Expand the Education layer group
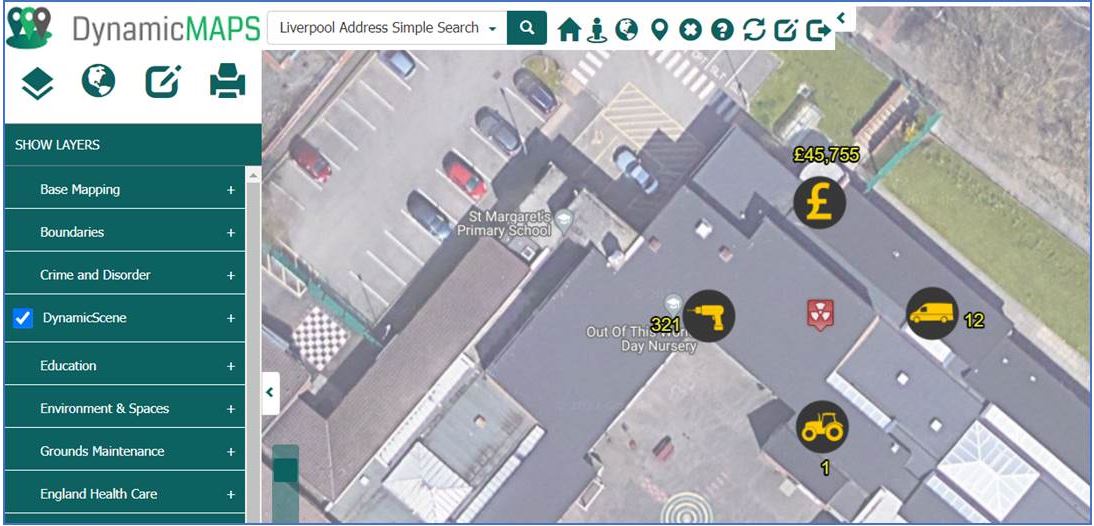The image size is (1094, 526). tap(231, 366)
